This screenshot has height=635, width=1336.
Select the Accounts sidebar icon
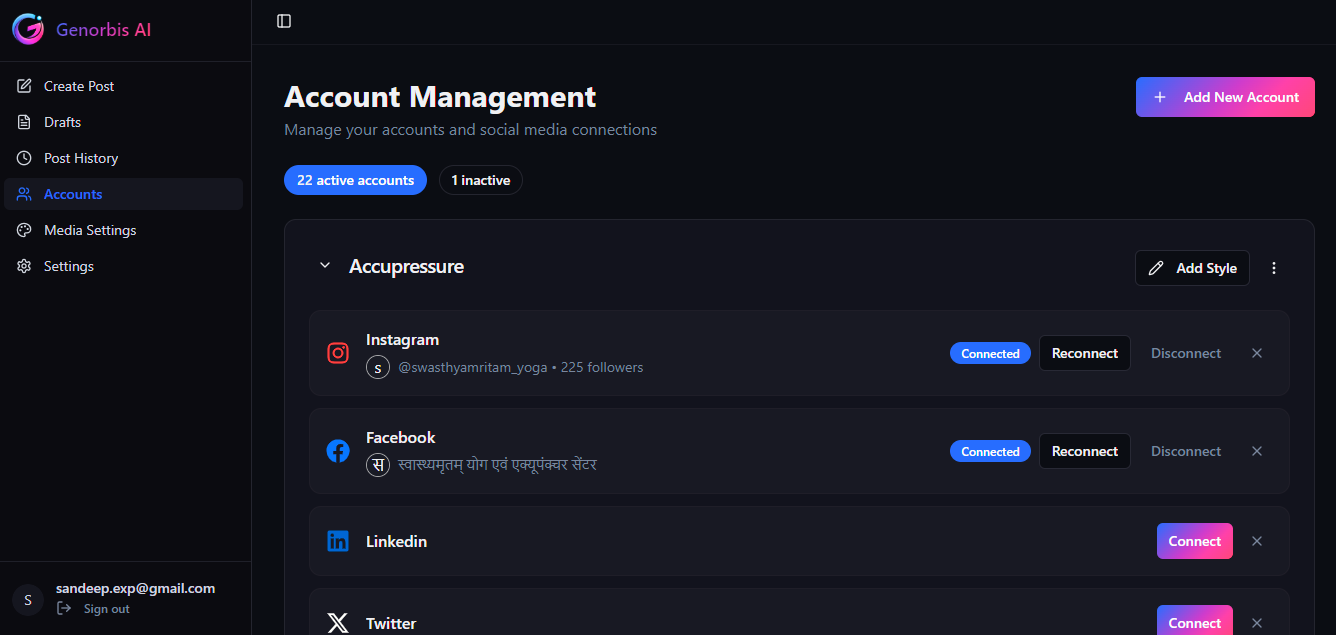coord(24,193)
